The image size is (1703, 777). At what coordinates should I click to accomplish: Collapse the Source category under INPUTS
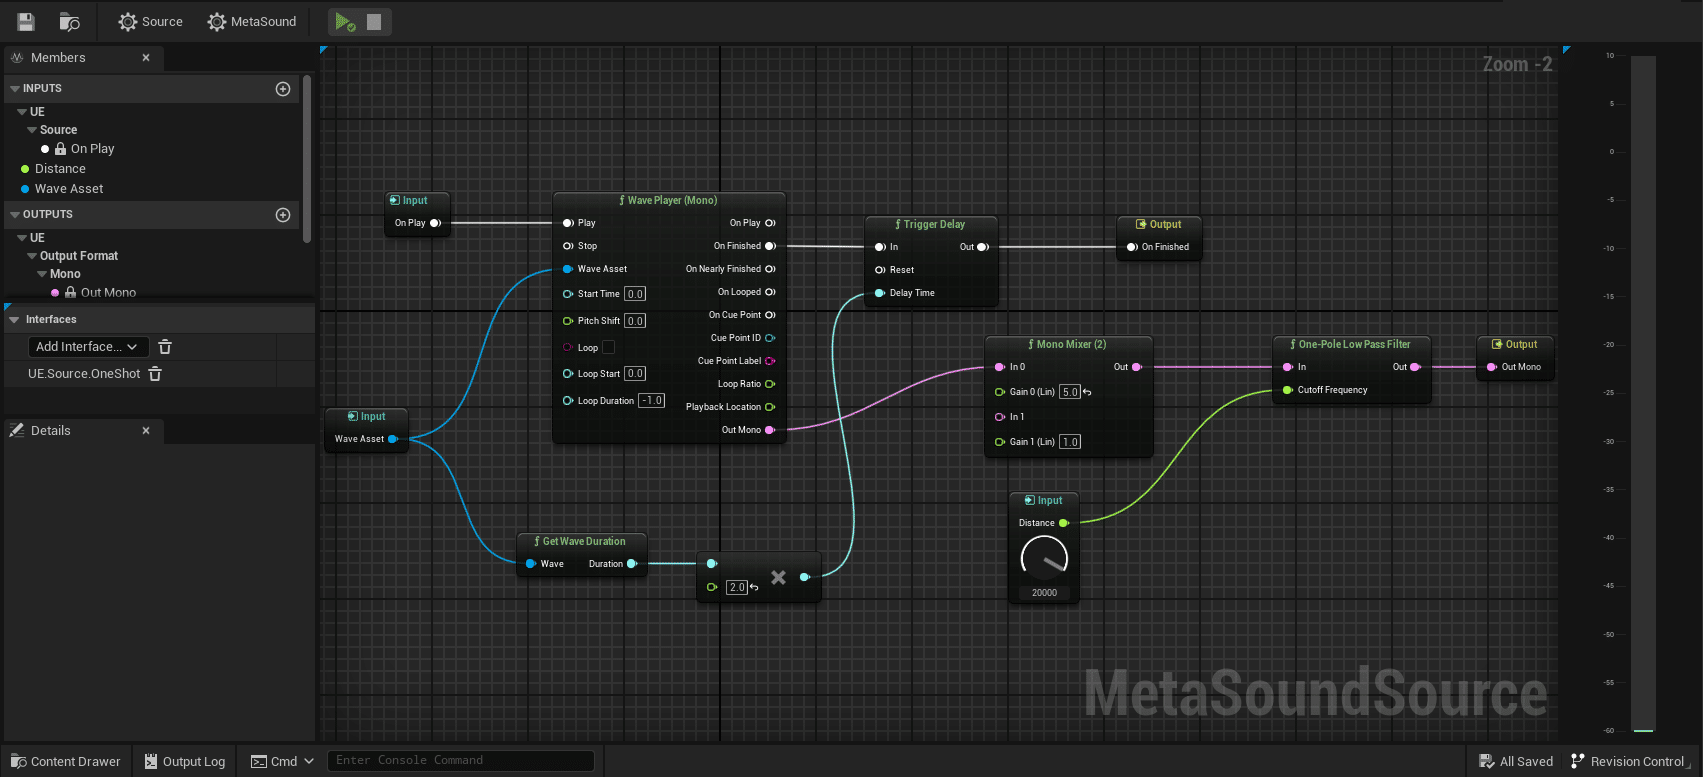[32, 130]
